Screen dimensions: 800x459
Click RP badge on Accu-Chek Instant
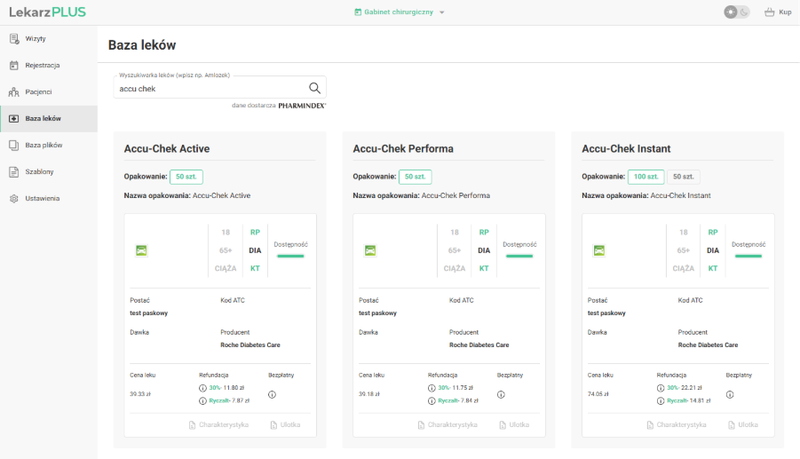point(713,232)
